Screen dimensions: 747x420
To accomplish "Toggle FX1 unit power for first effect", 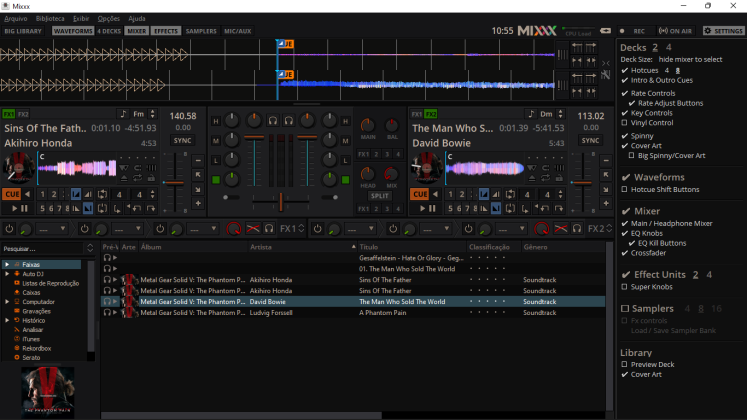I will click(9, 229).
